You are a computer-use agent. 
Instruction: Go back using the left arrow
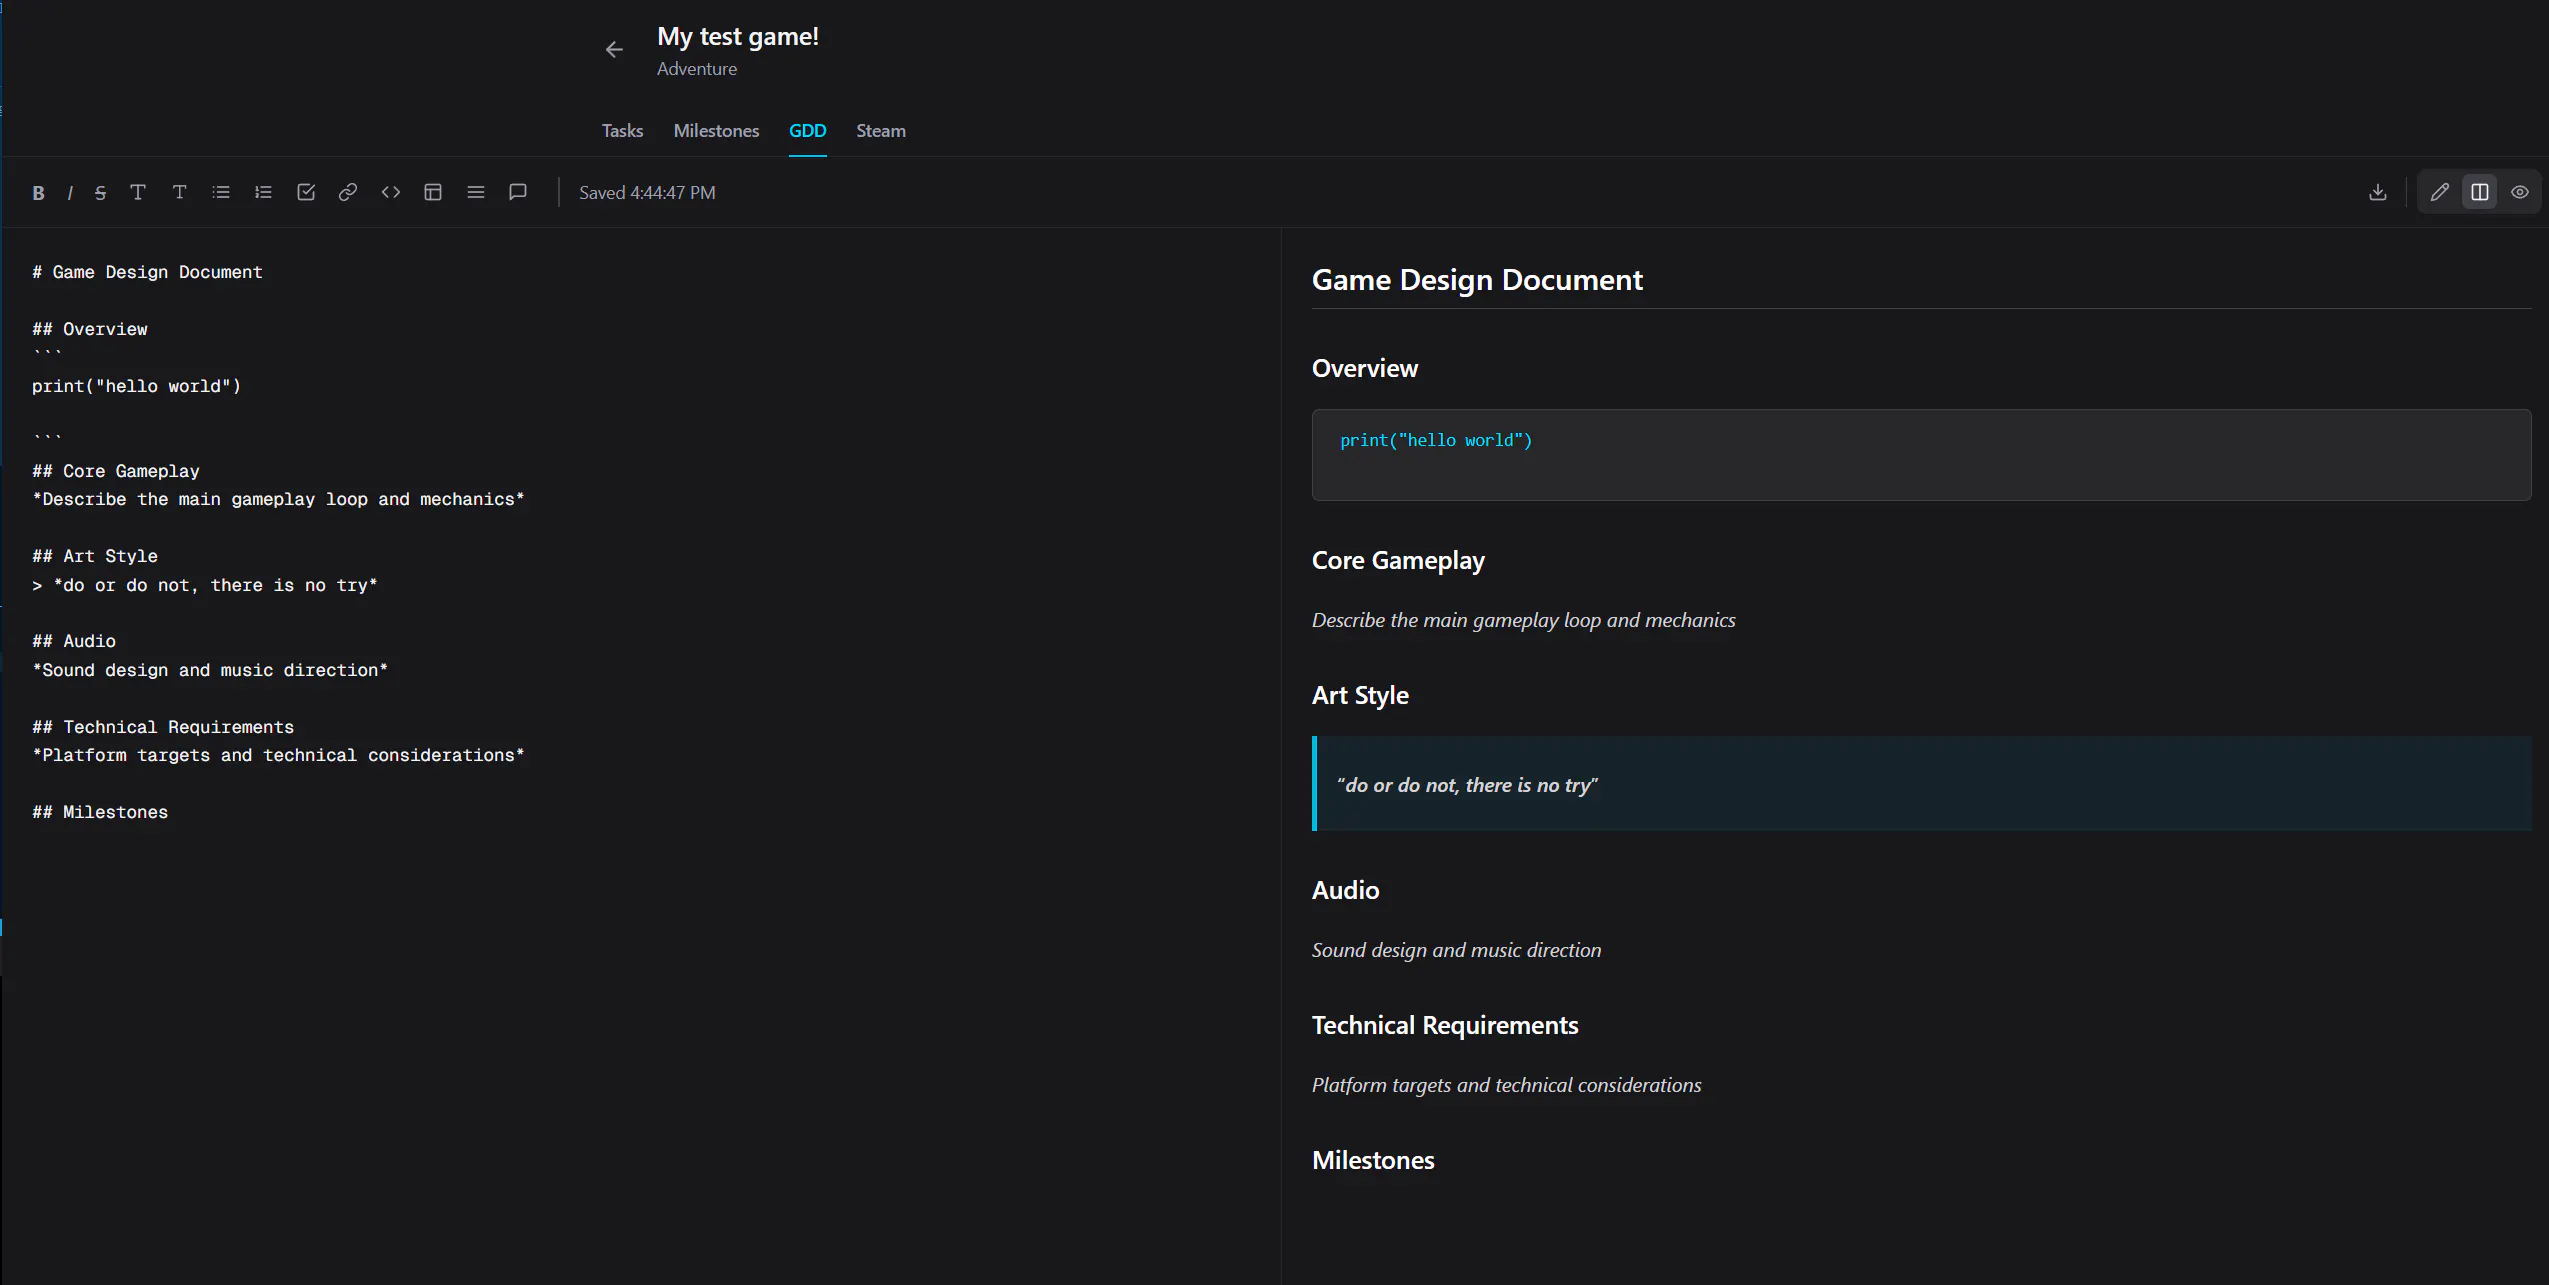pos(614,50)
